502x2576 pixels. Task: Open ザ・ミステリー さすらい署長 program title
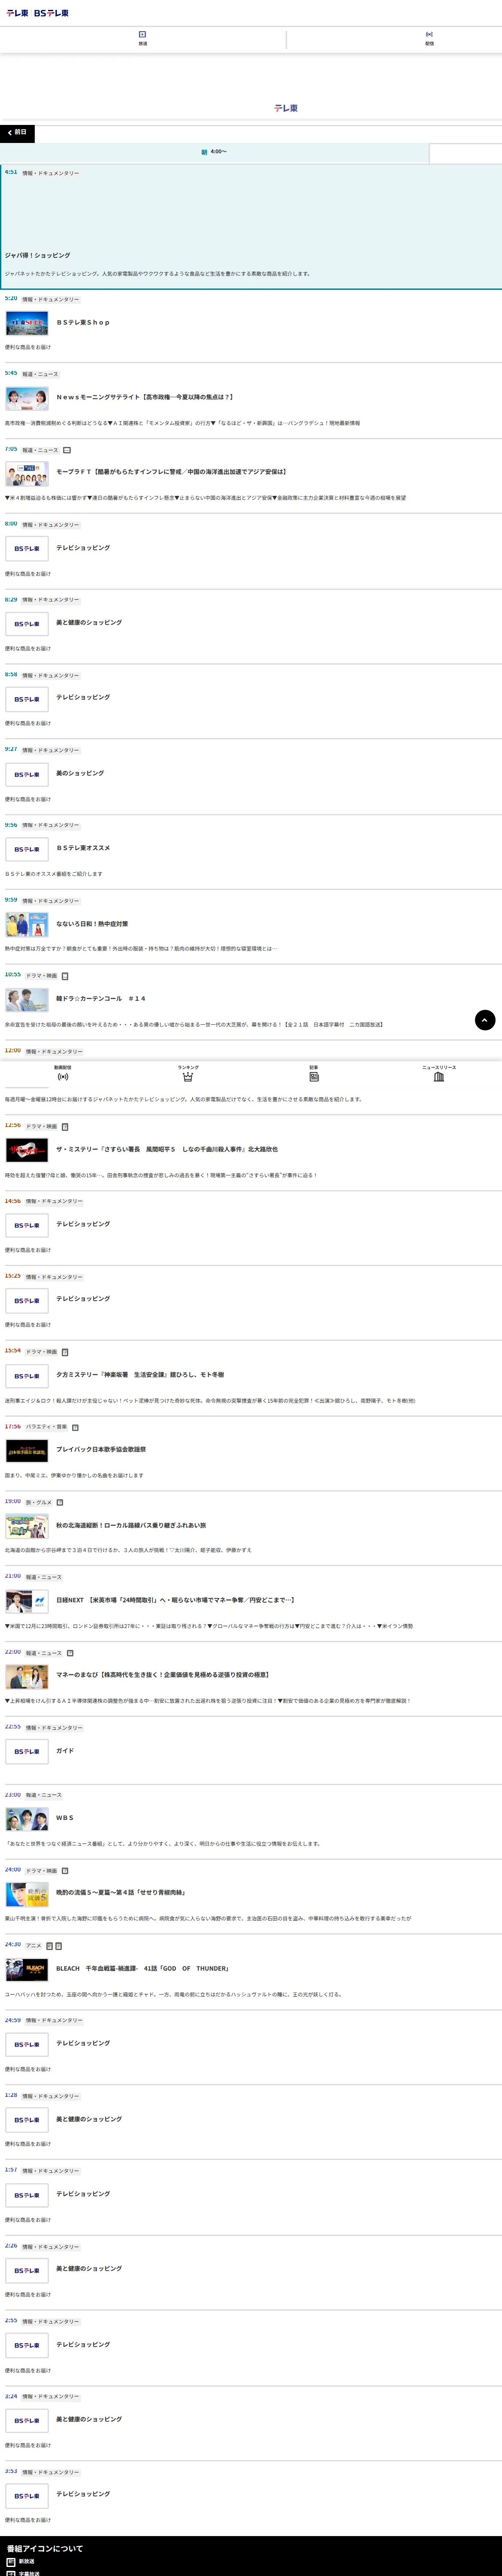point(167,1149)
